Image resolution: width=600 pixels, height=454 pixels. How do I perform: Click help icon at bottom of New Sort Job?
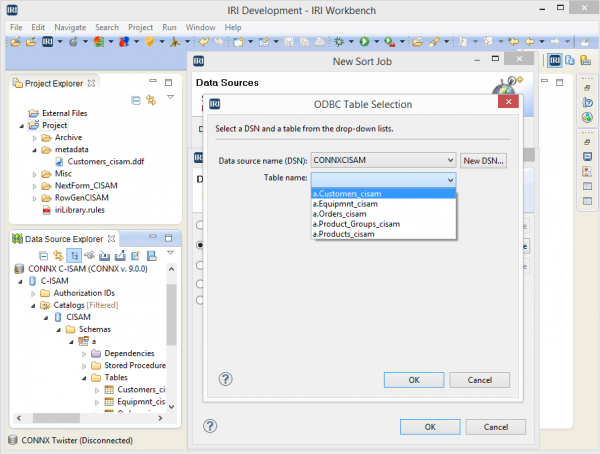point(211,425)
